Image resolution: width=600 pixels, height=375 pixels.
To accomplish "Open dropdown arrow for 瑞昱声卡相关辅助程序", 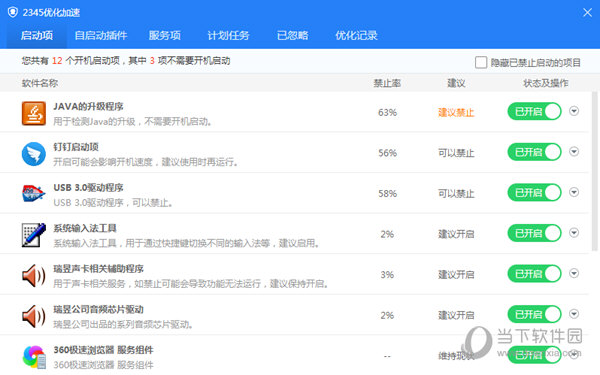I will [x=574, y=273].
